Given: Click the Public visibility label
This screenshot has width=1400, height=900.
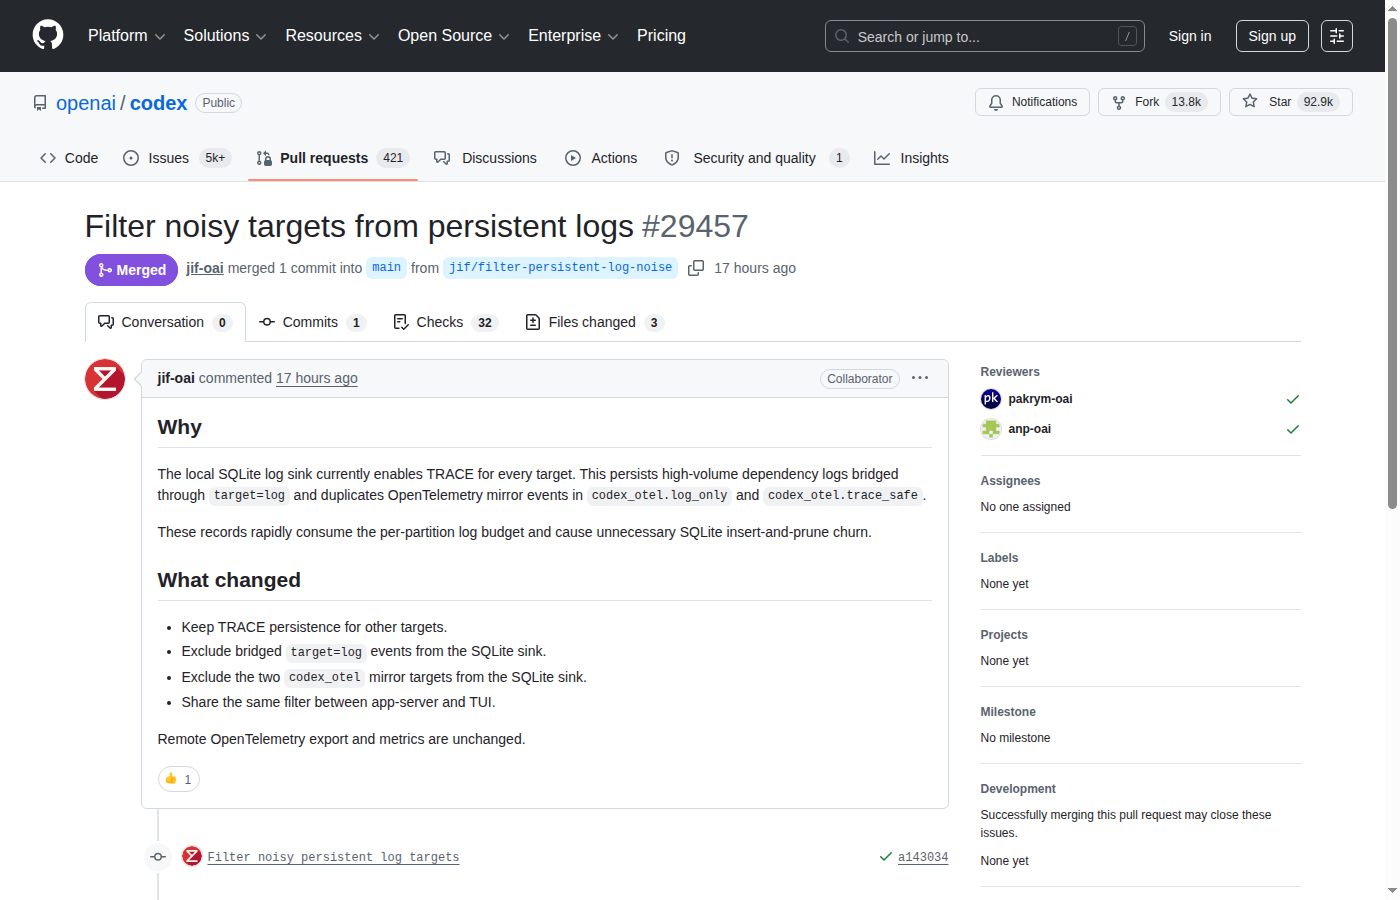Looking at the screenshot, I should (219, 103).
